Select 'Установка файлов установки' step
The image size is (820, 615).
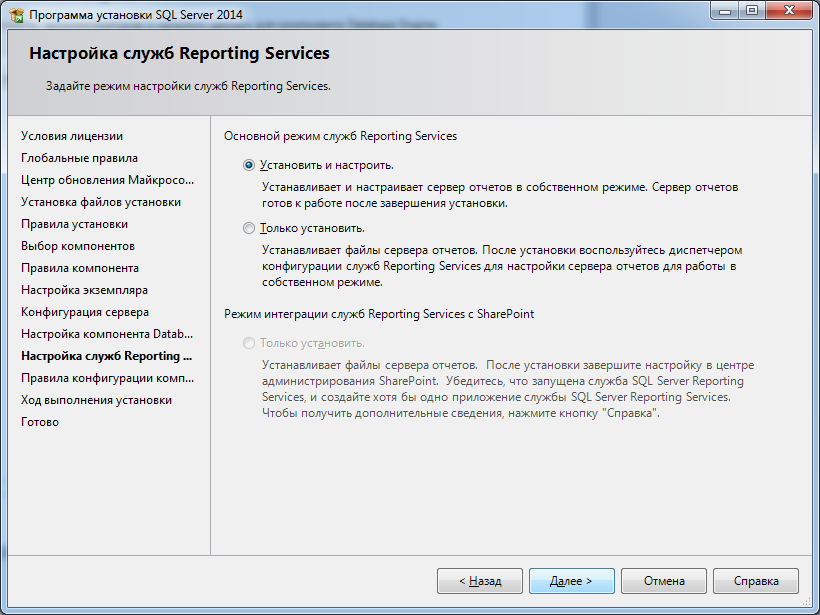[101, 202]
